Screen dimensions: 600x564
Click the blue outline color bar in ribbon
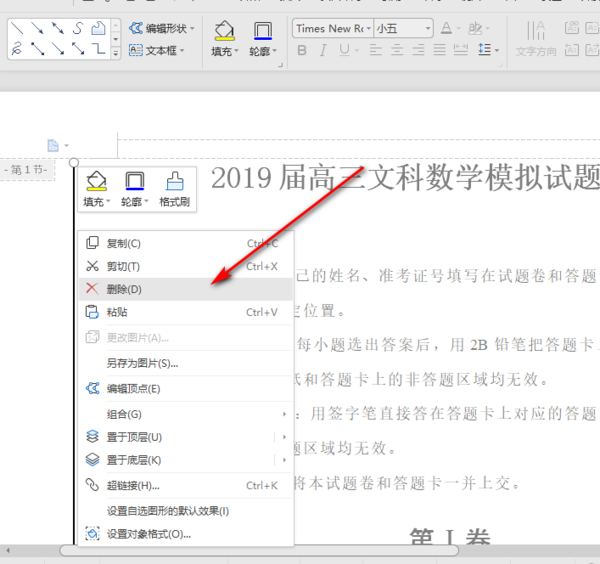tap(263, 39)
